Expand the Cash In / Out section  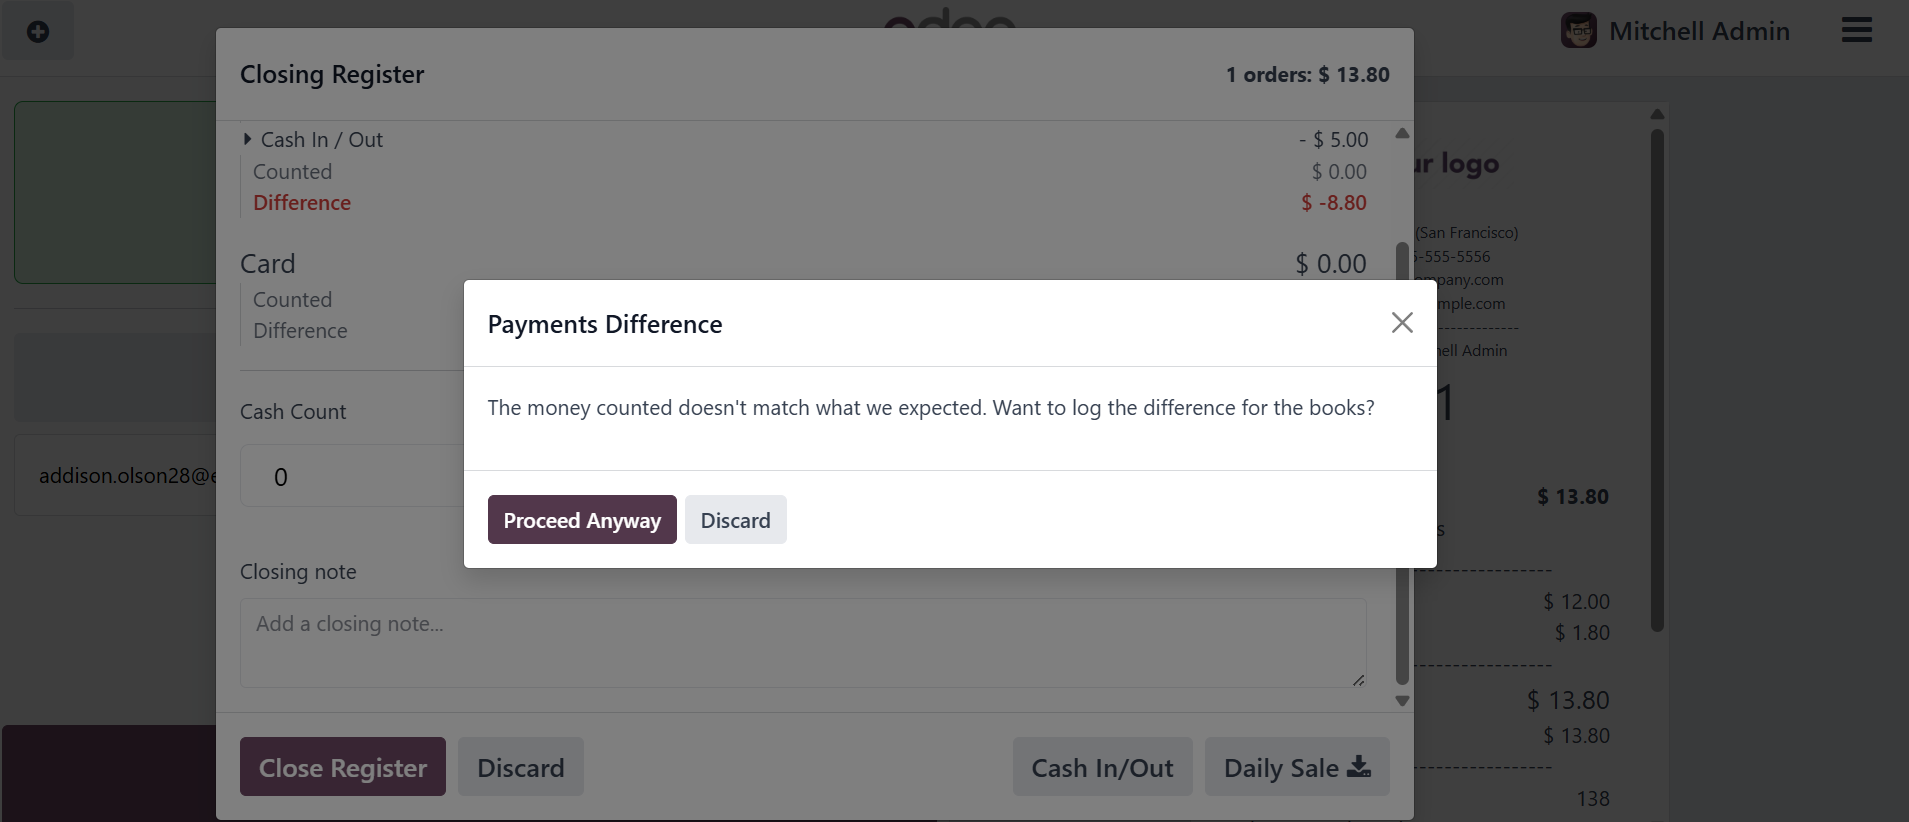pyautogui.click(x=247, y=140)
